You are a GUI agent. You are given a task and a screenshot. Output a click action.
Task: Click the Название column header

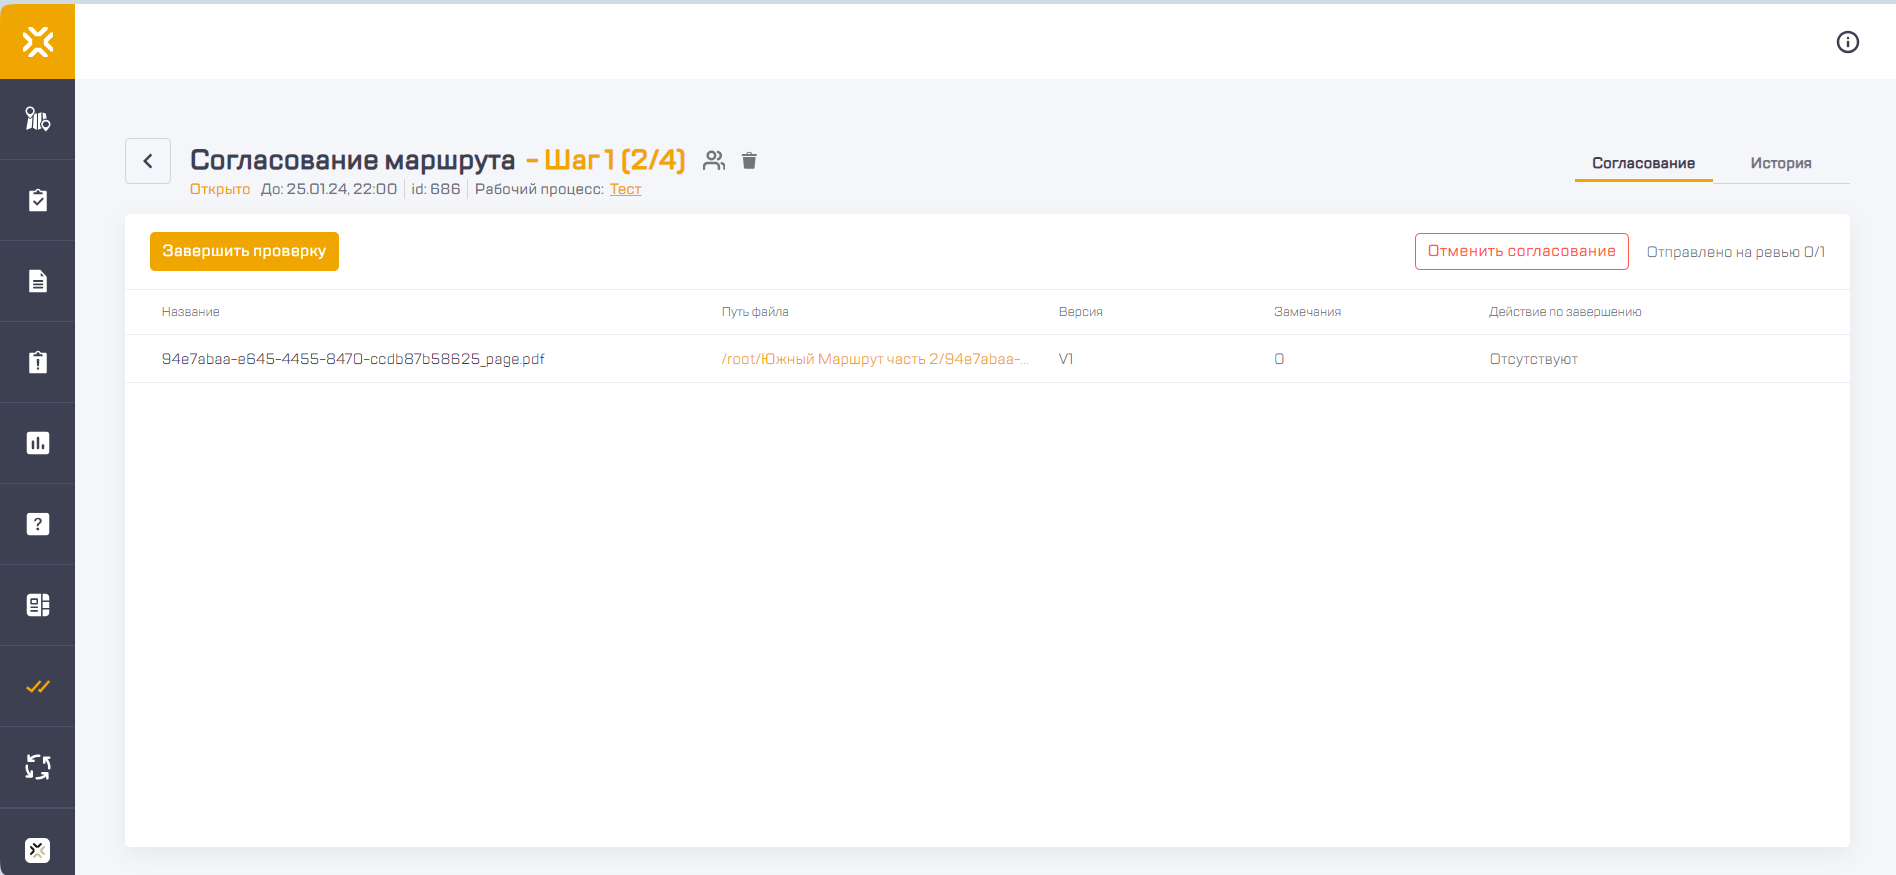[x=190, y=312]
